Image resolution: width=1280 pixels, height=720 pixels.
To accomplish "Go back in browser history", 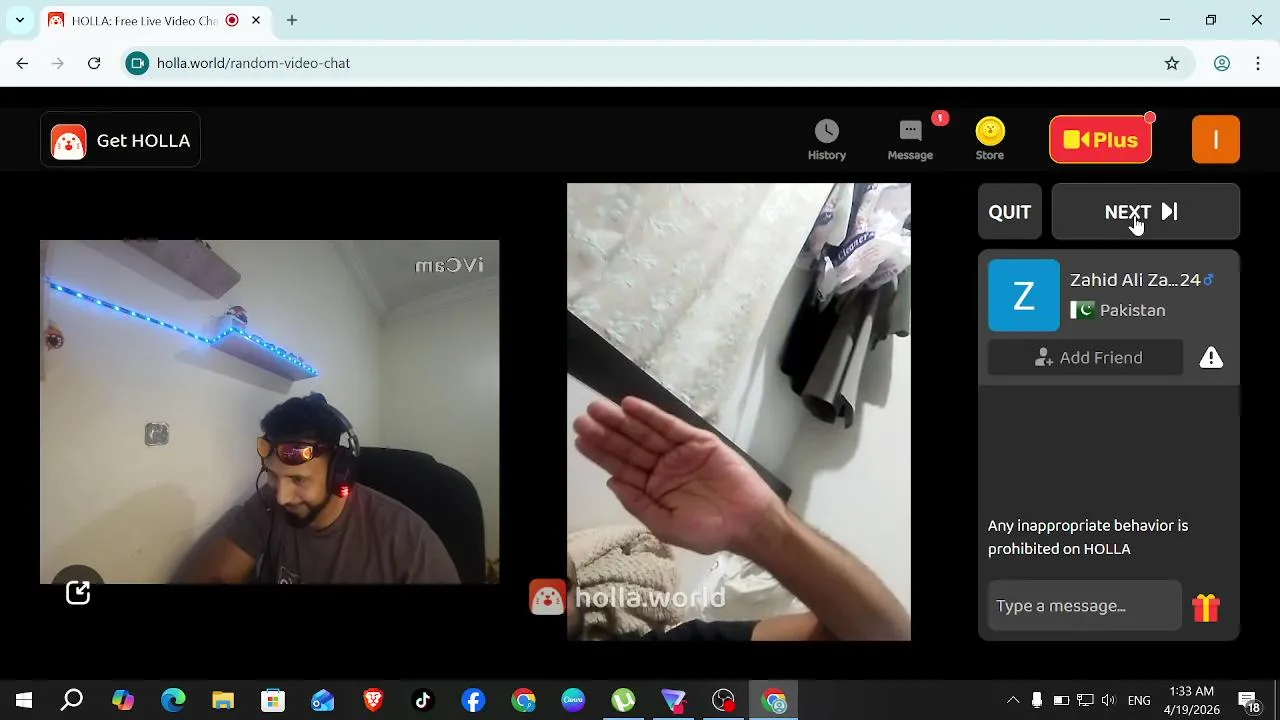I will [22, 63].
